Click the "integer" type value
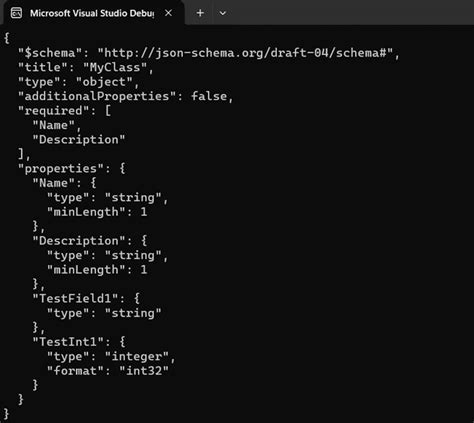Screen dimensions: 474x423 click(x=137, y=356)
